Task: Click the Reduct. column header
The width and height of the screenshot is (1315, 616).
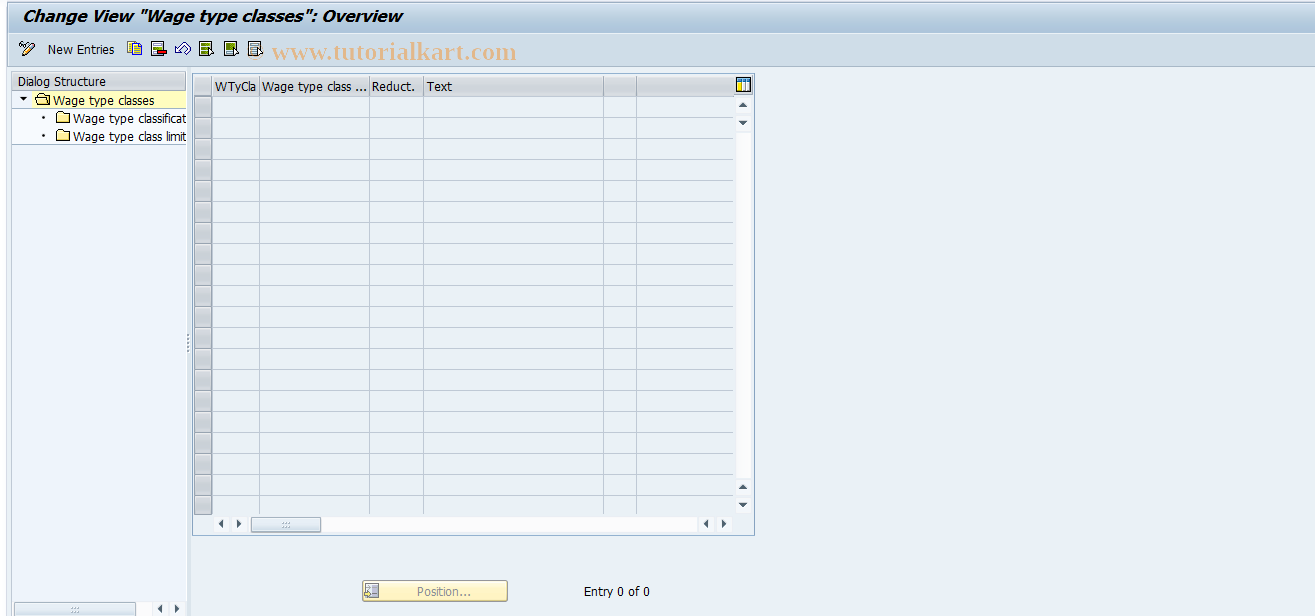Action: 397,86
